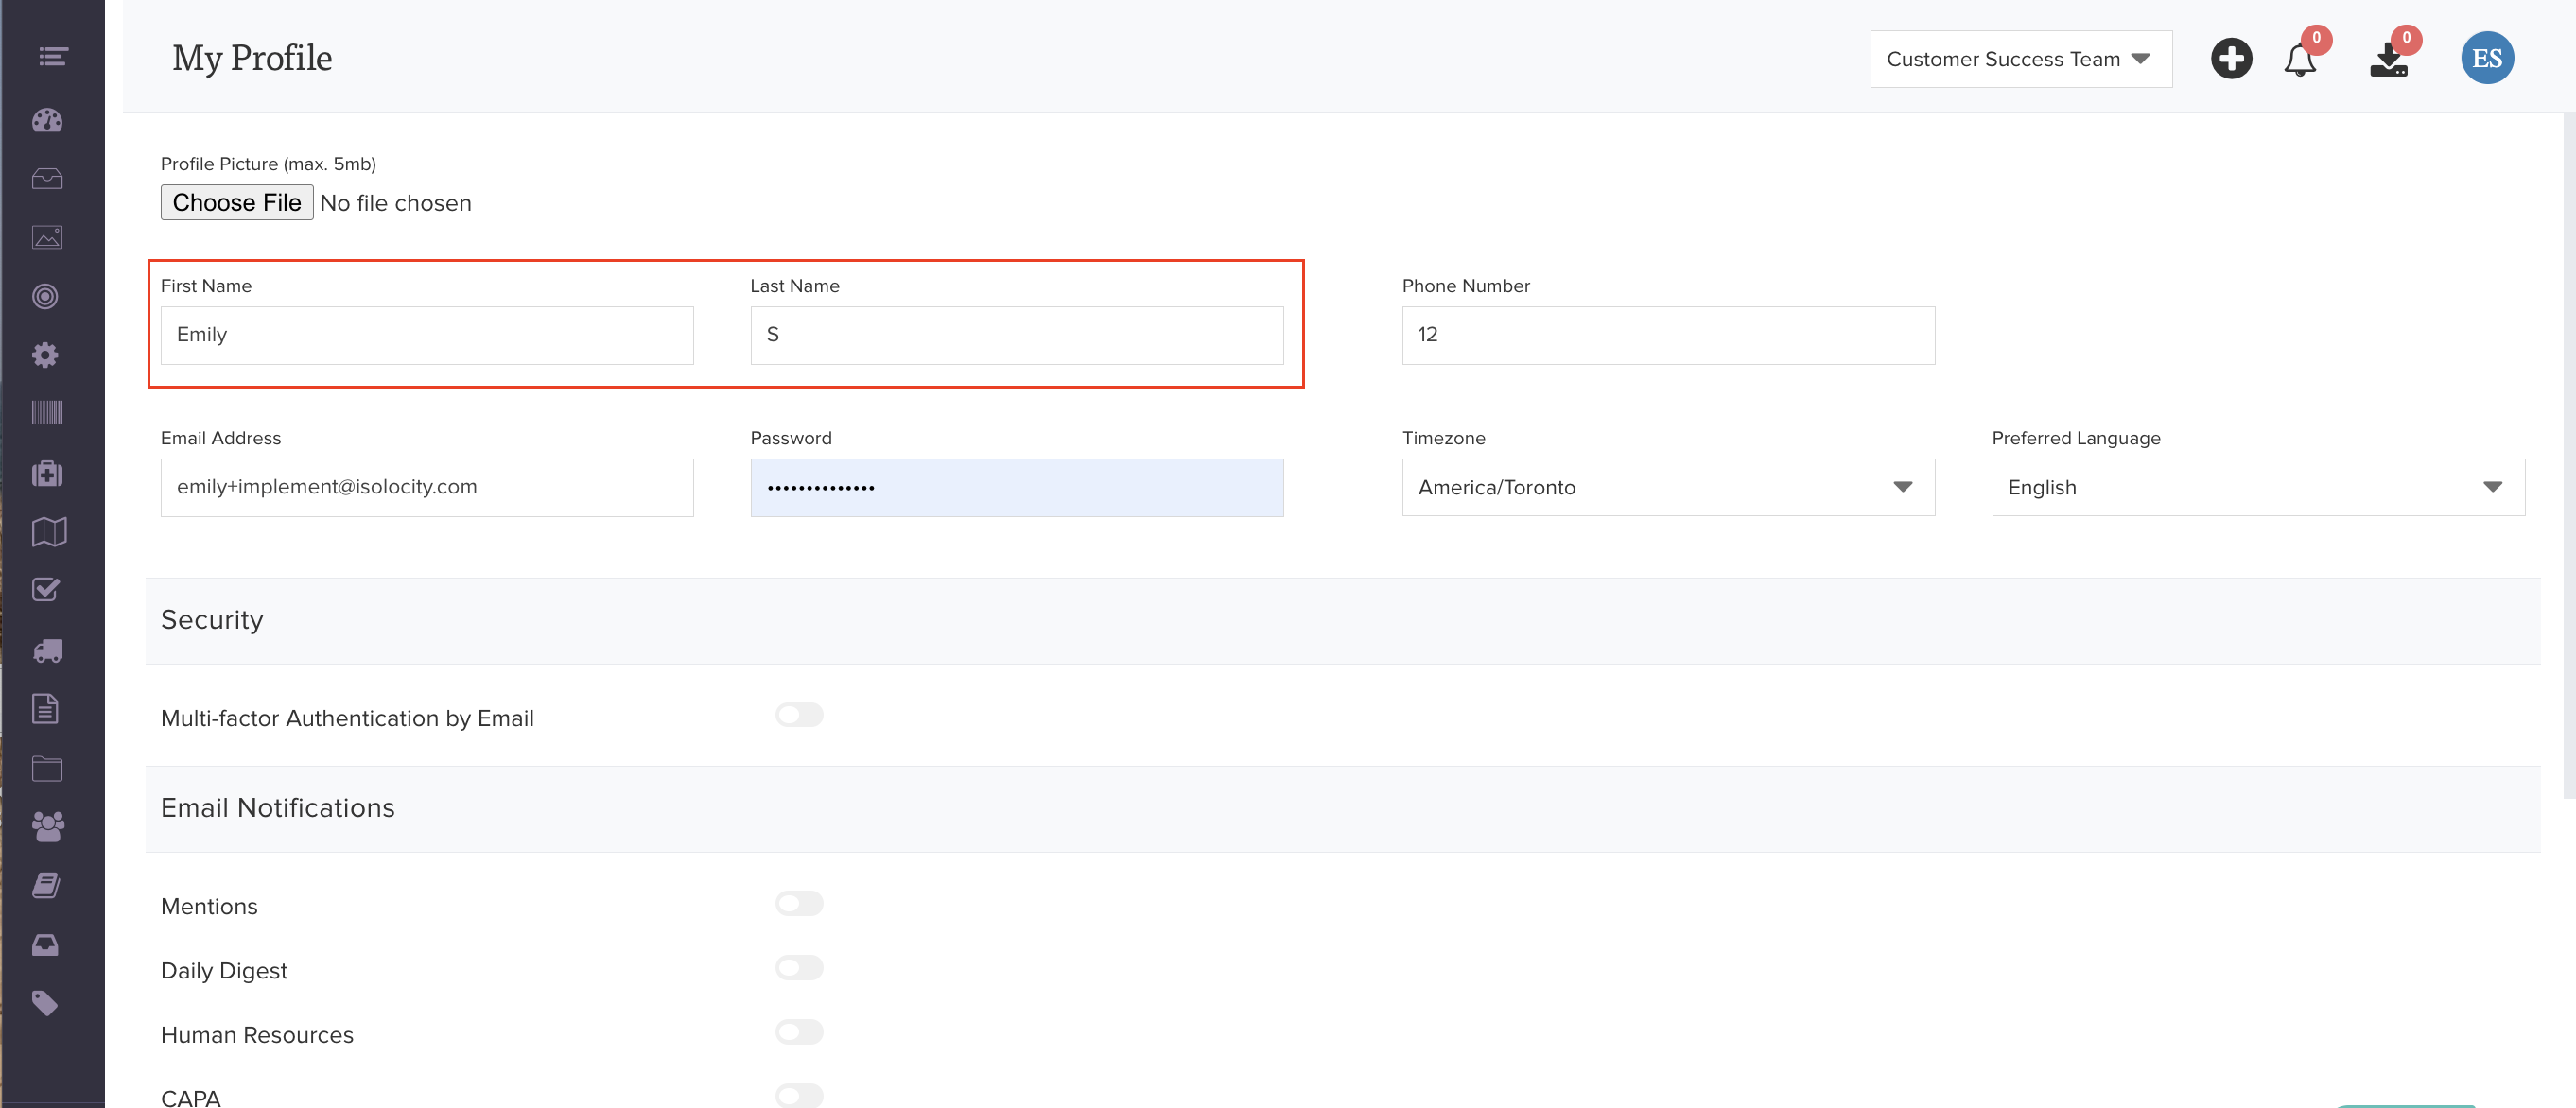
Task: Expand the Preferred Language dropdown
Action: point(2257,487)
